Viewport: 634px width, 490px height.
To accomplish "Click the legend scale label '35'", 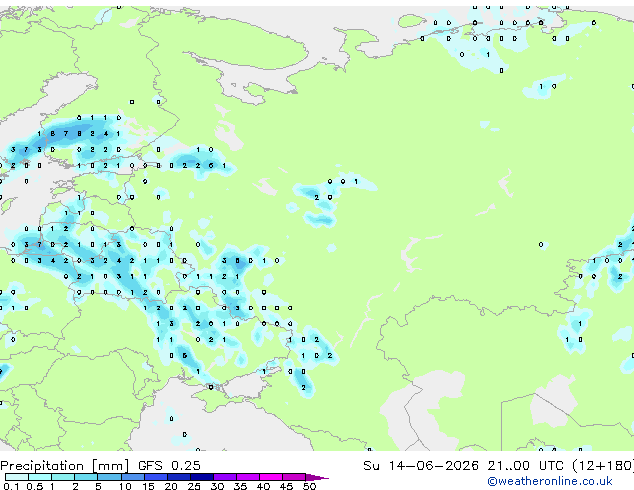I will click(x=240, y=486).
